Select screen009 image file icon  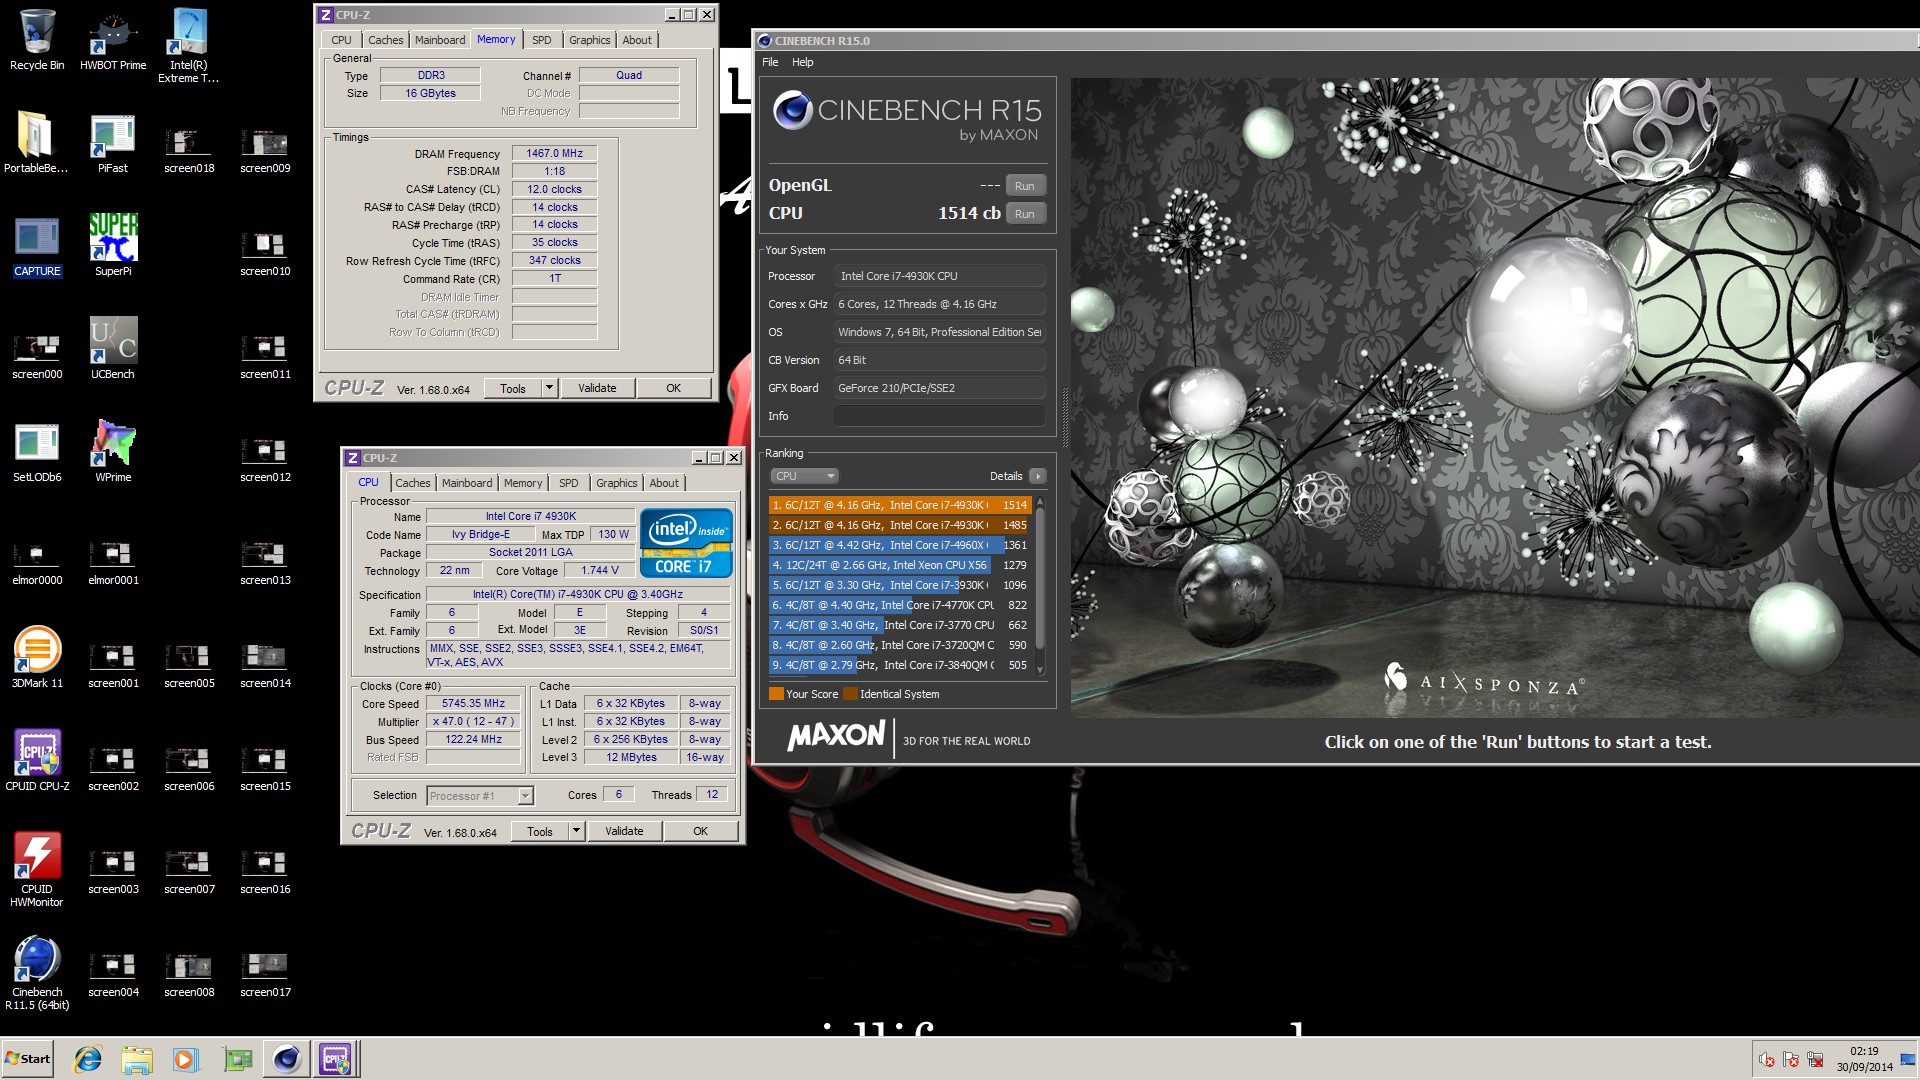click(x=265, y=151)
